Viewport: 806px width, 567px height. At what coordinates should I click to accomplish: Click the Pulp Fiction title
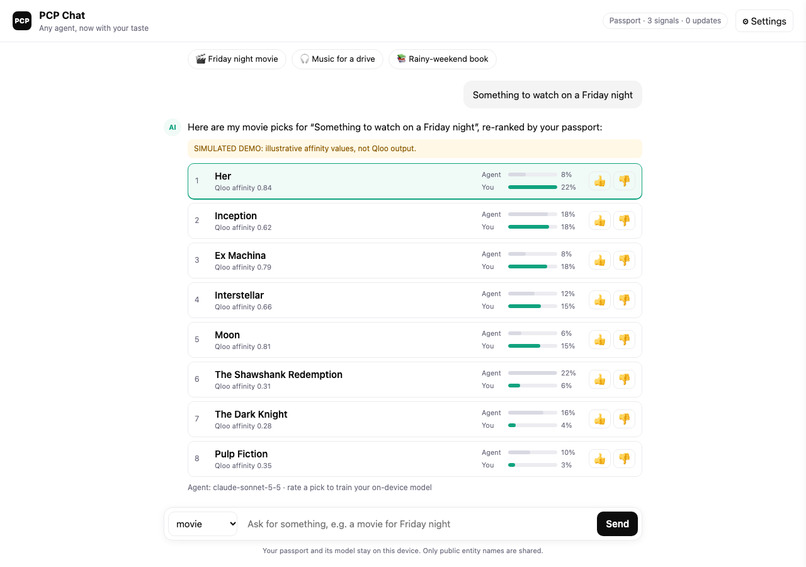click(x=241, y=454)
